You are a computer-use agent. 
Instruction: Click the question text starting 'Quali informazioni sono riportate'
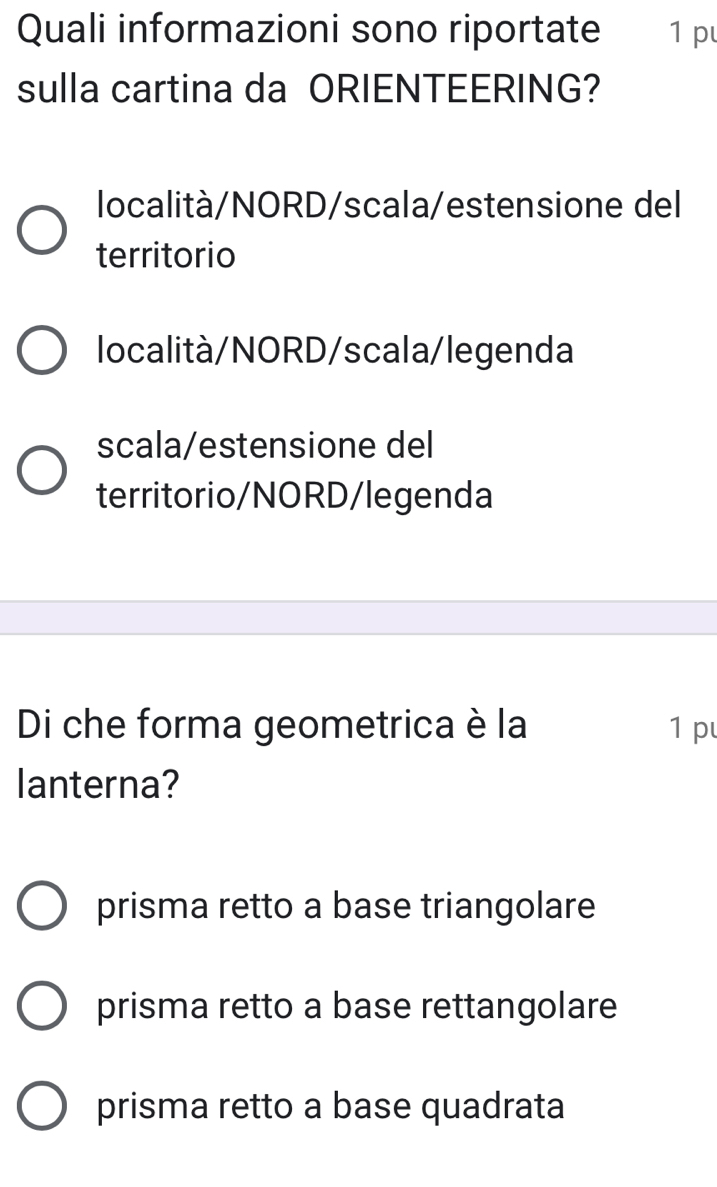tap(310, 30)
